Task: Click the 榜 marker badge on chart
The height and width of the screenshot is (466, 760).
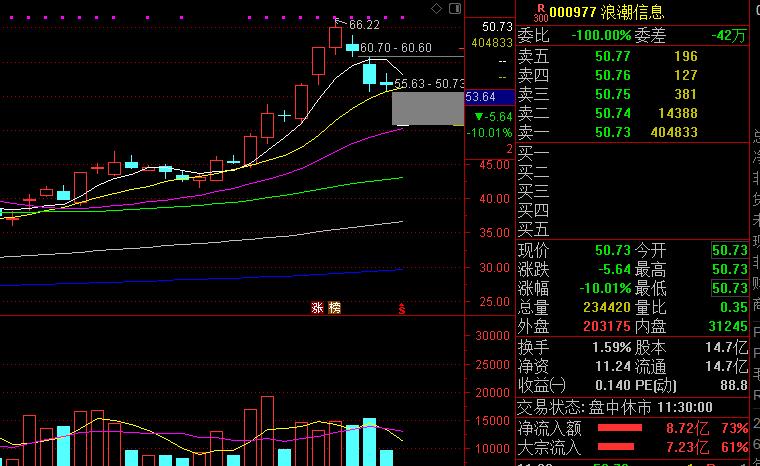Action: [x=334, y=307]
